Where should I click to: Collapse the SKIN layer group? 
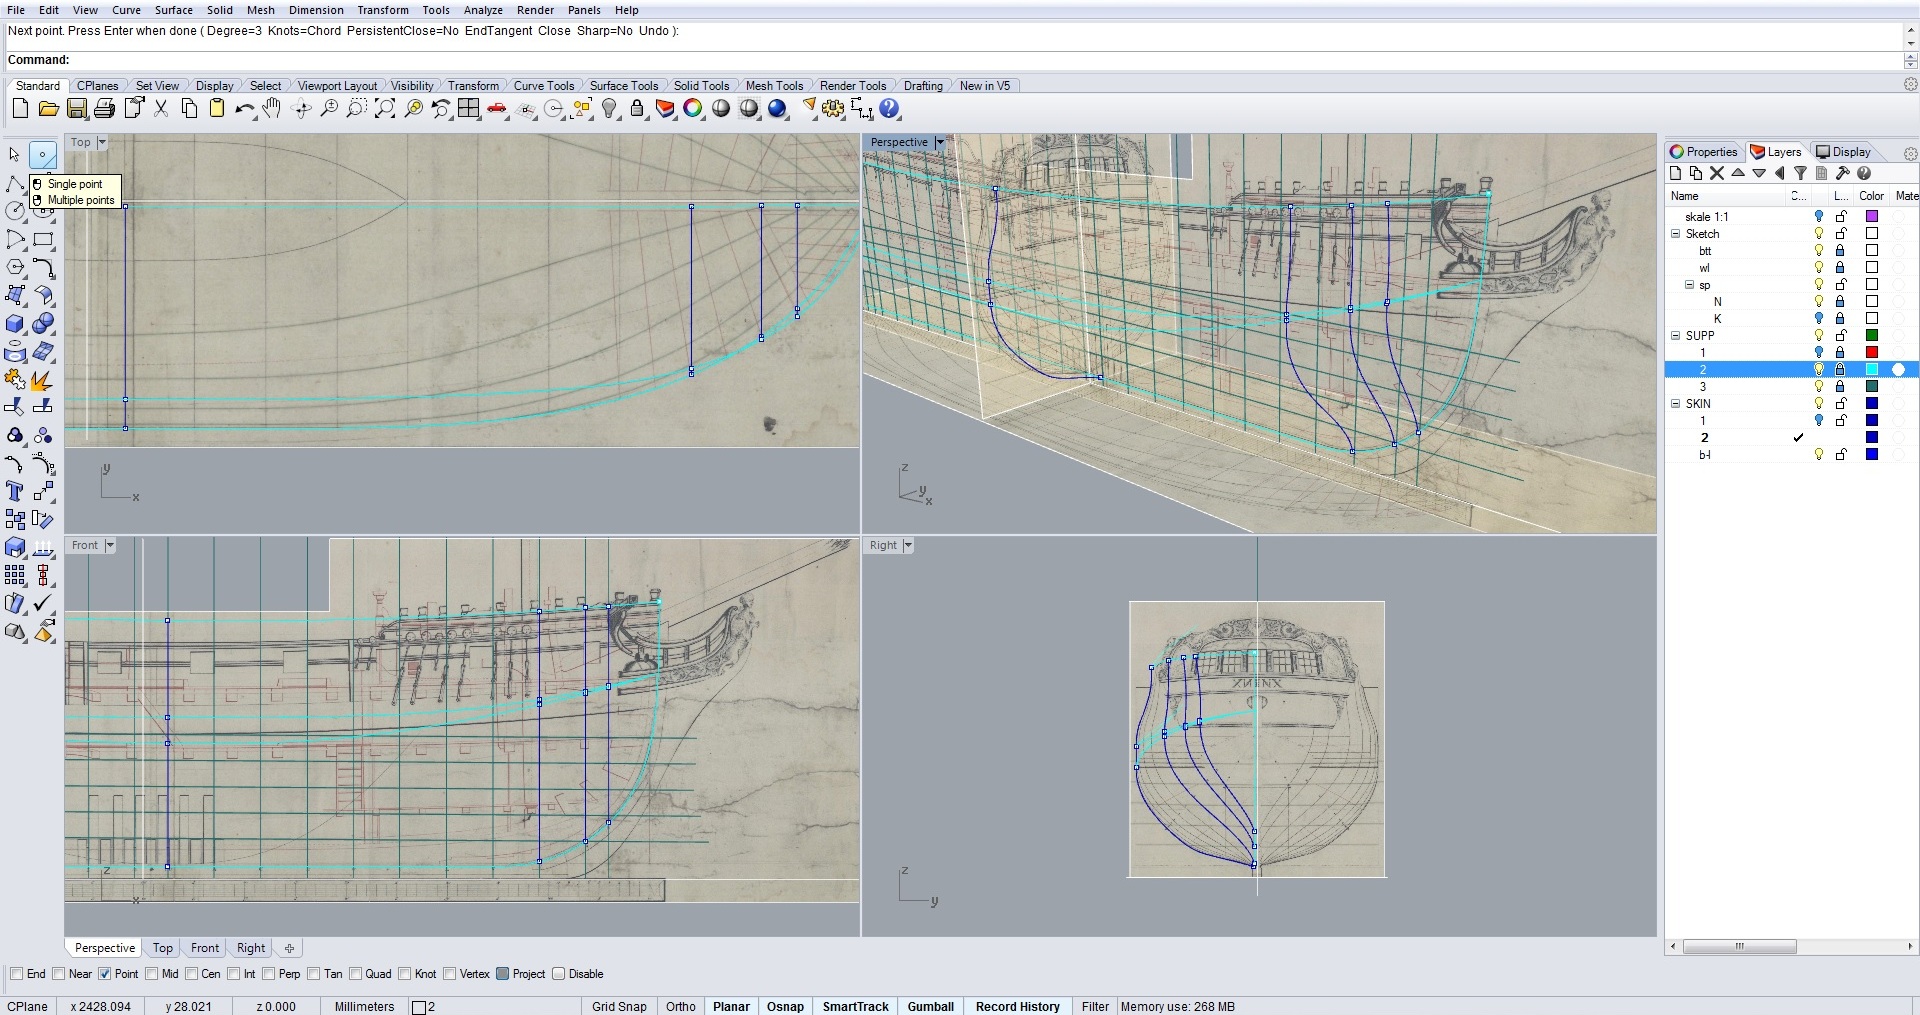click(1676, 404)
